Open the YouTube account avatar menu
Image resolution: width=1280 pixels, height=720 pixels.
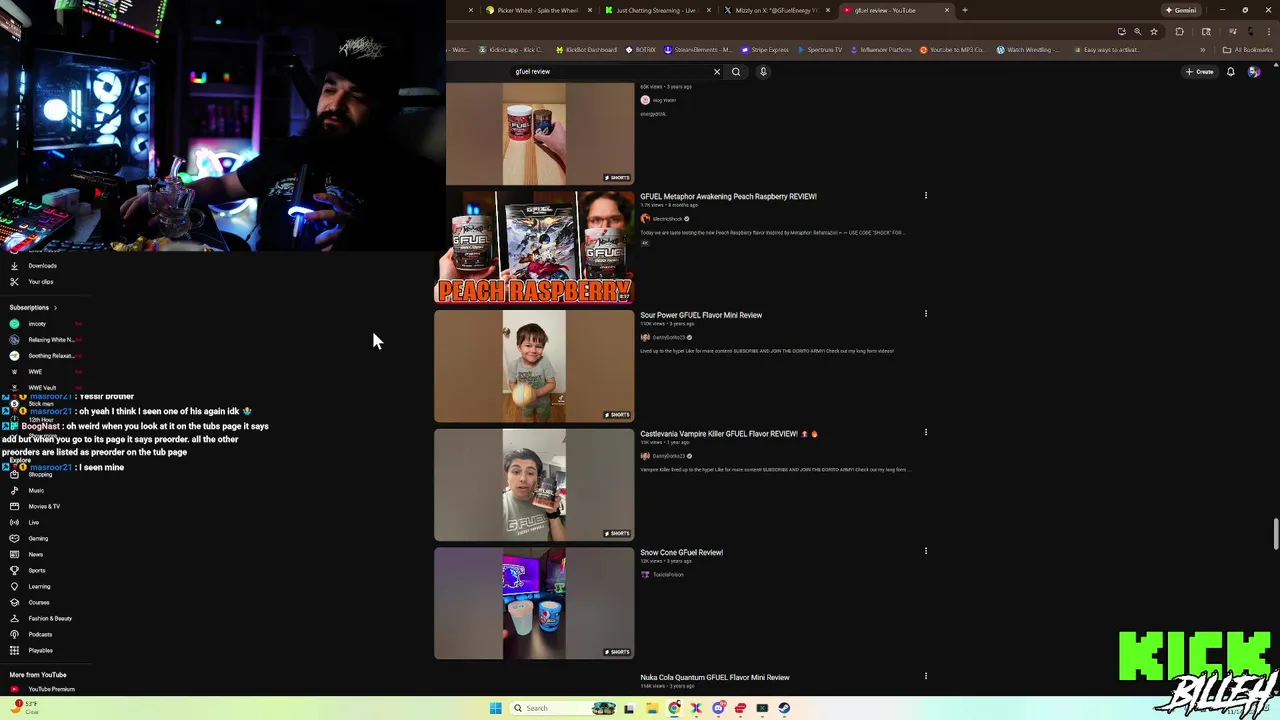tap(1254, 72)
